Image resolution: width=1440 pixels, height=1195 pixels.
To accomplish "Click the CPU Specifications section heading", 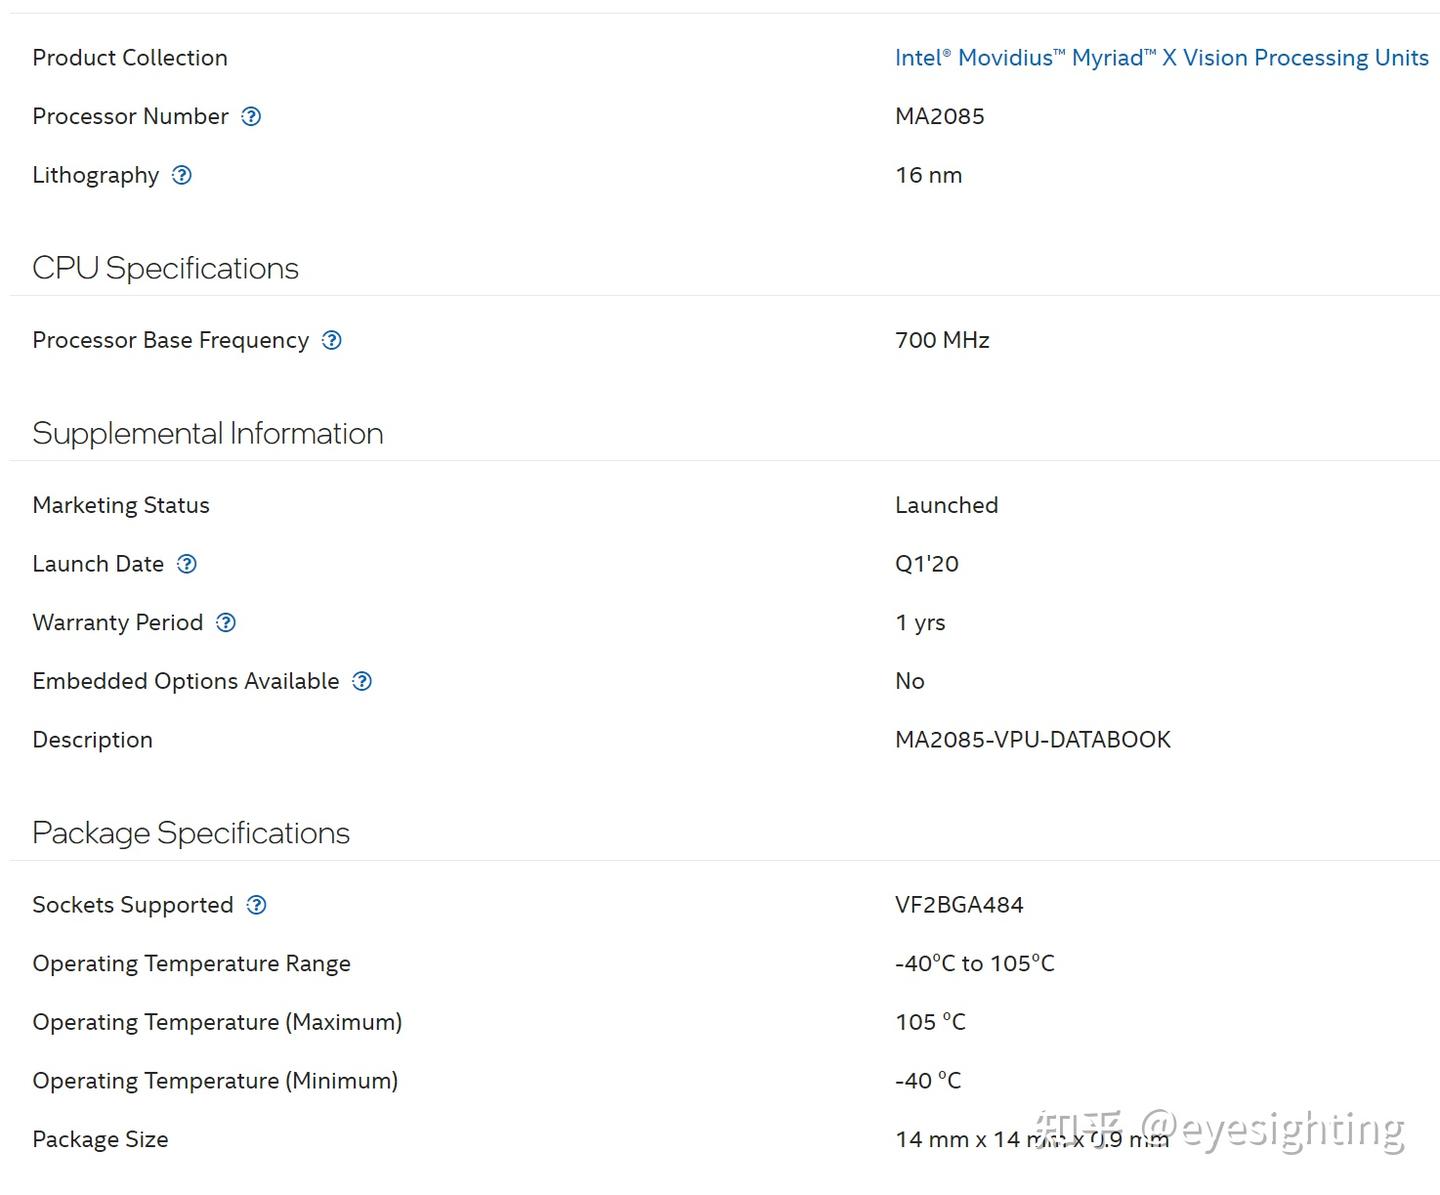I will (x=165, y=268).
